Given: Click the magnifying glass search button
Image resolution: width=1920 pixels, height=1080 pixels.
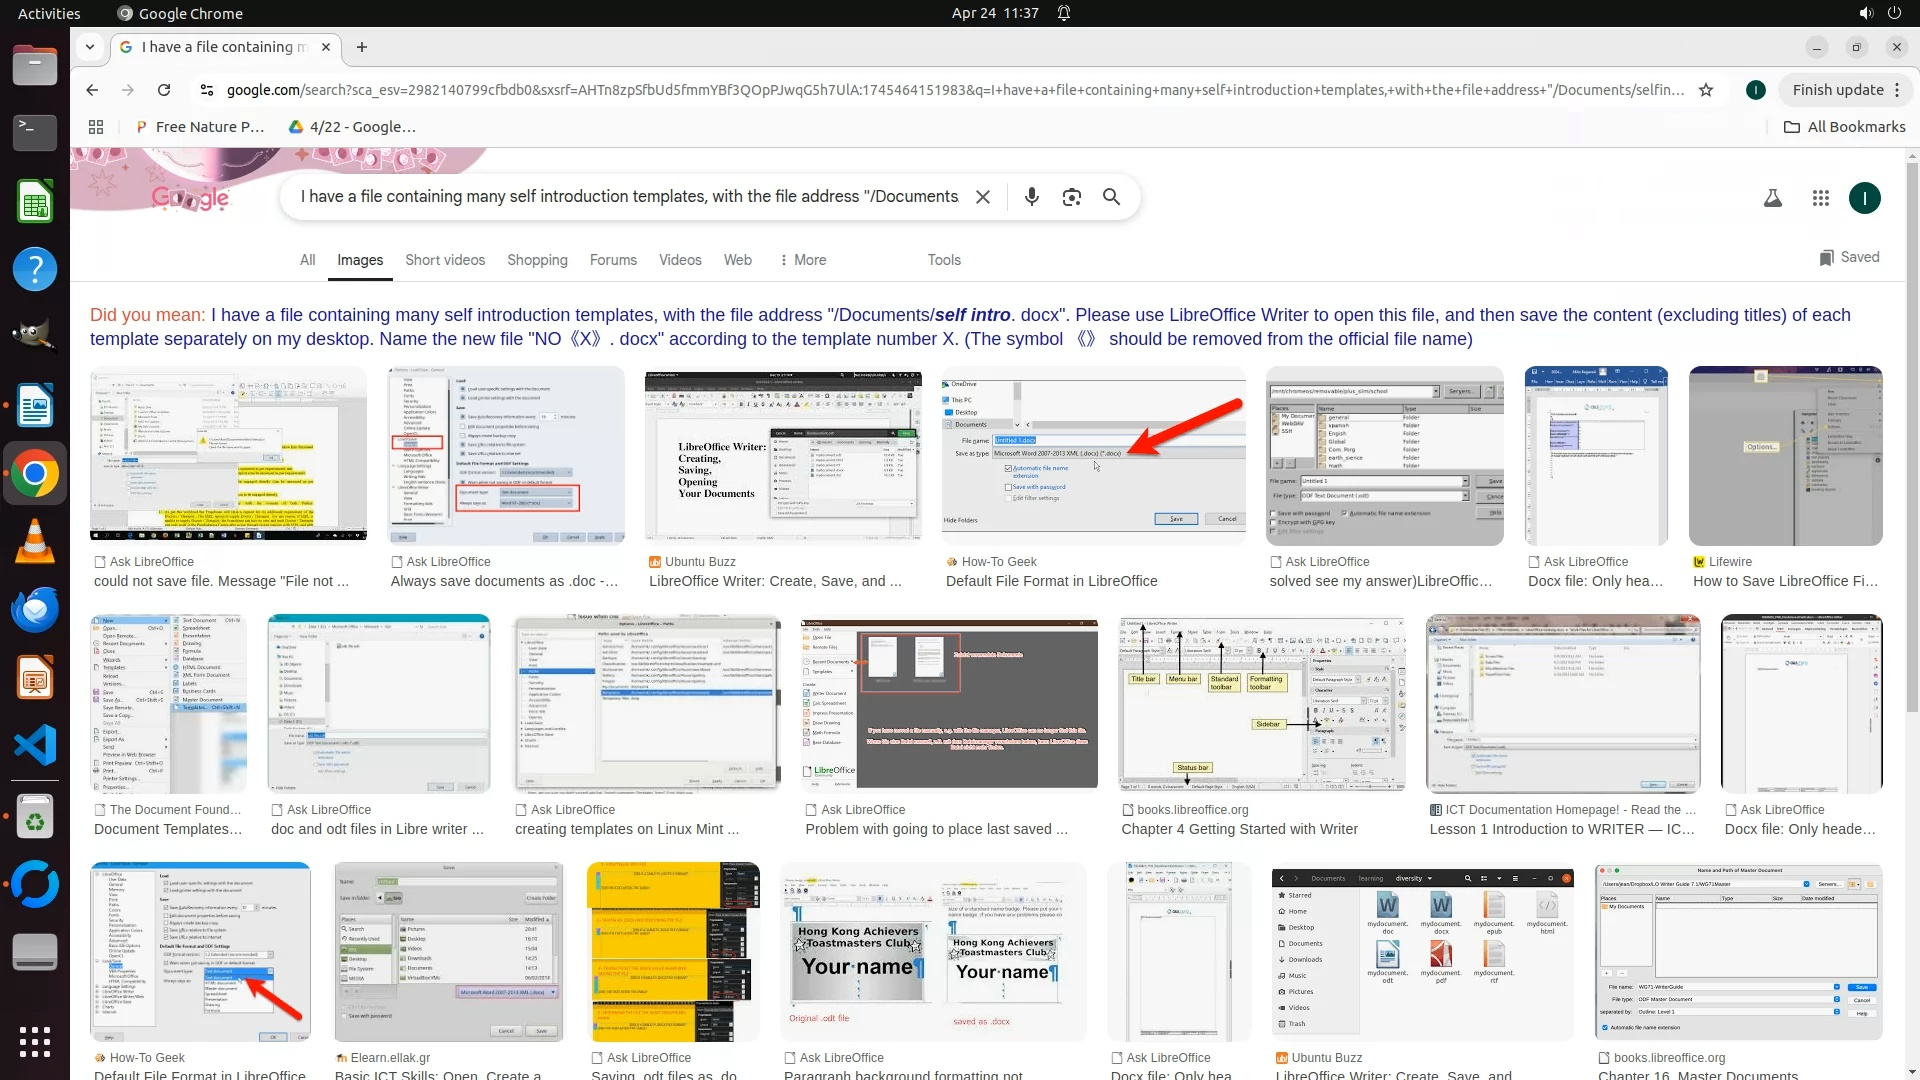Looking at the screenshot, I should tap(1111, 197).
